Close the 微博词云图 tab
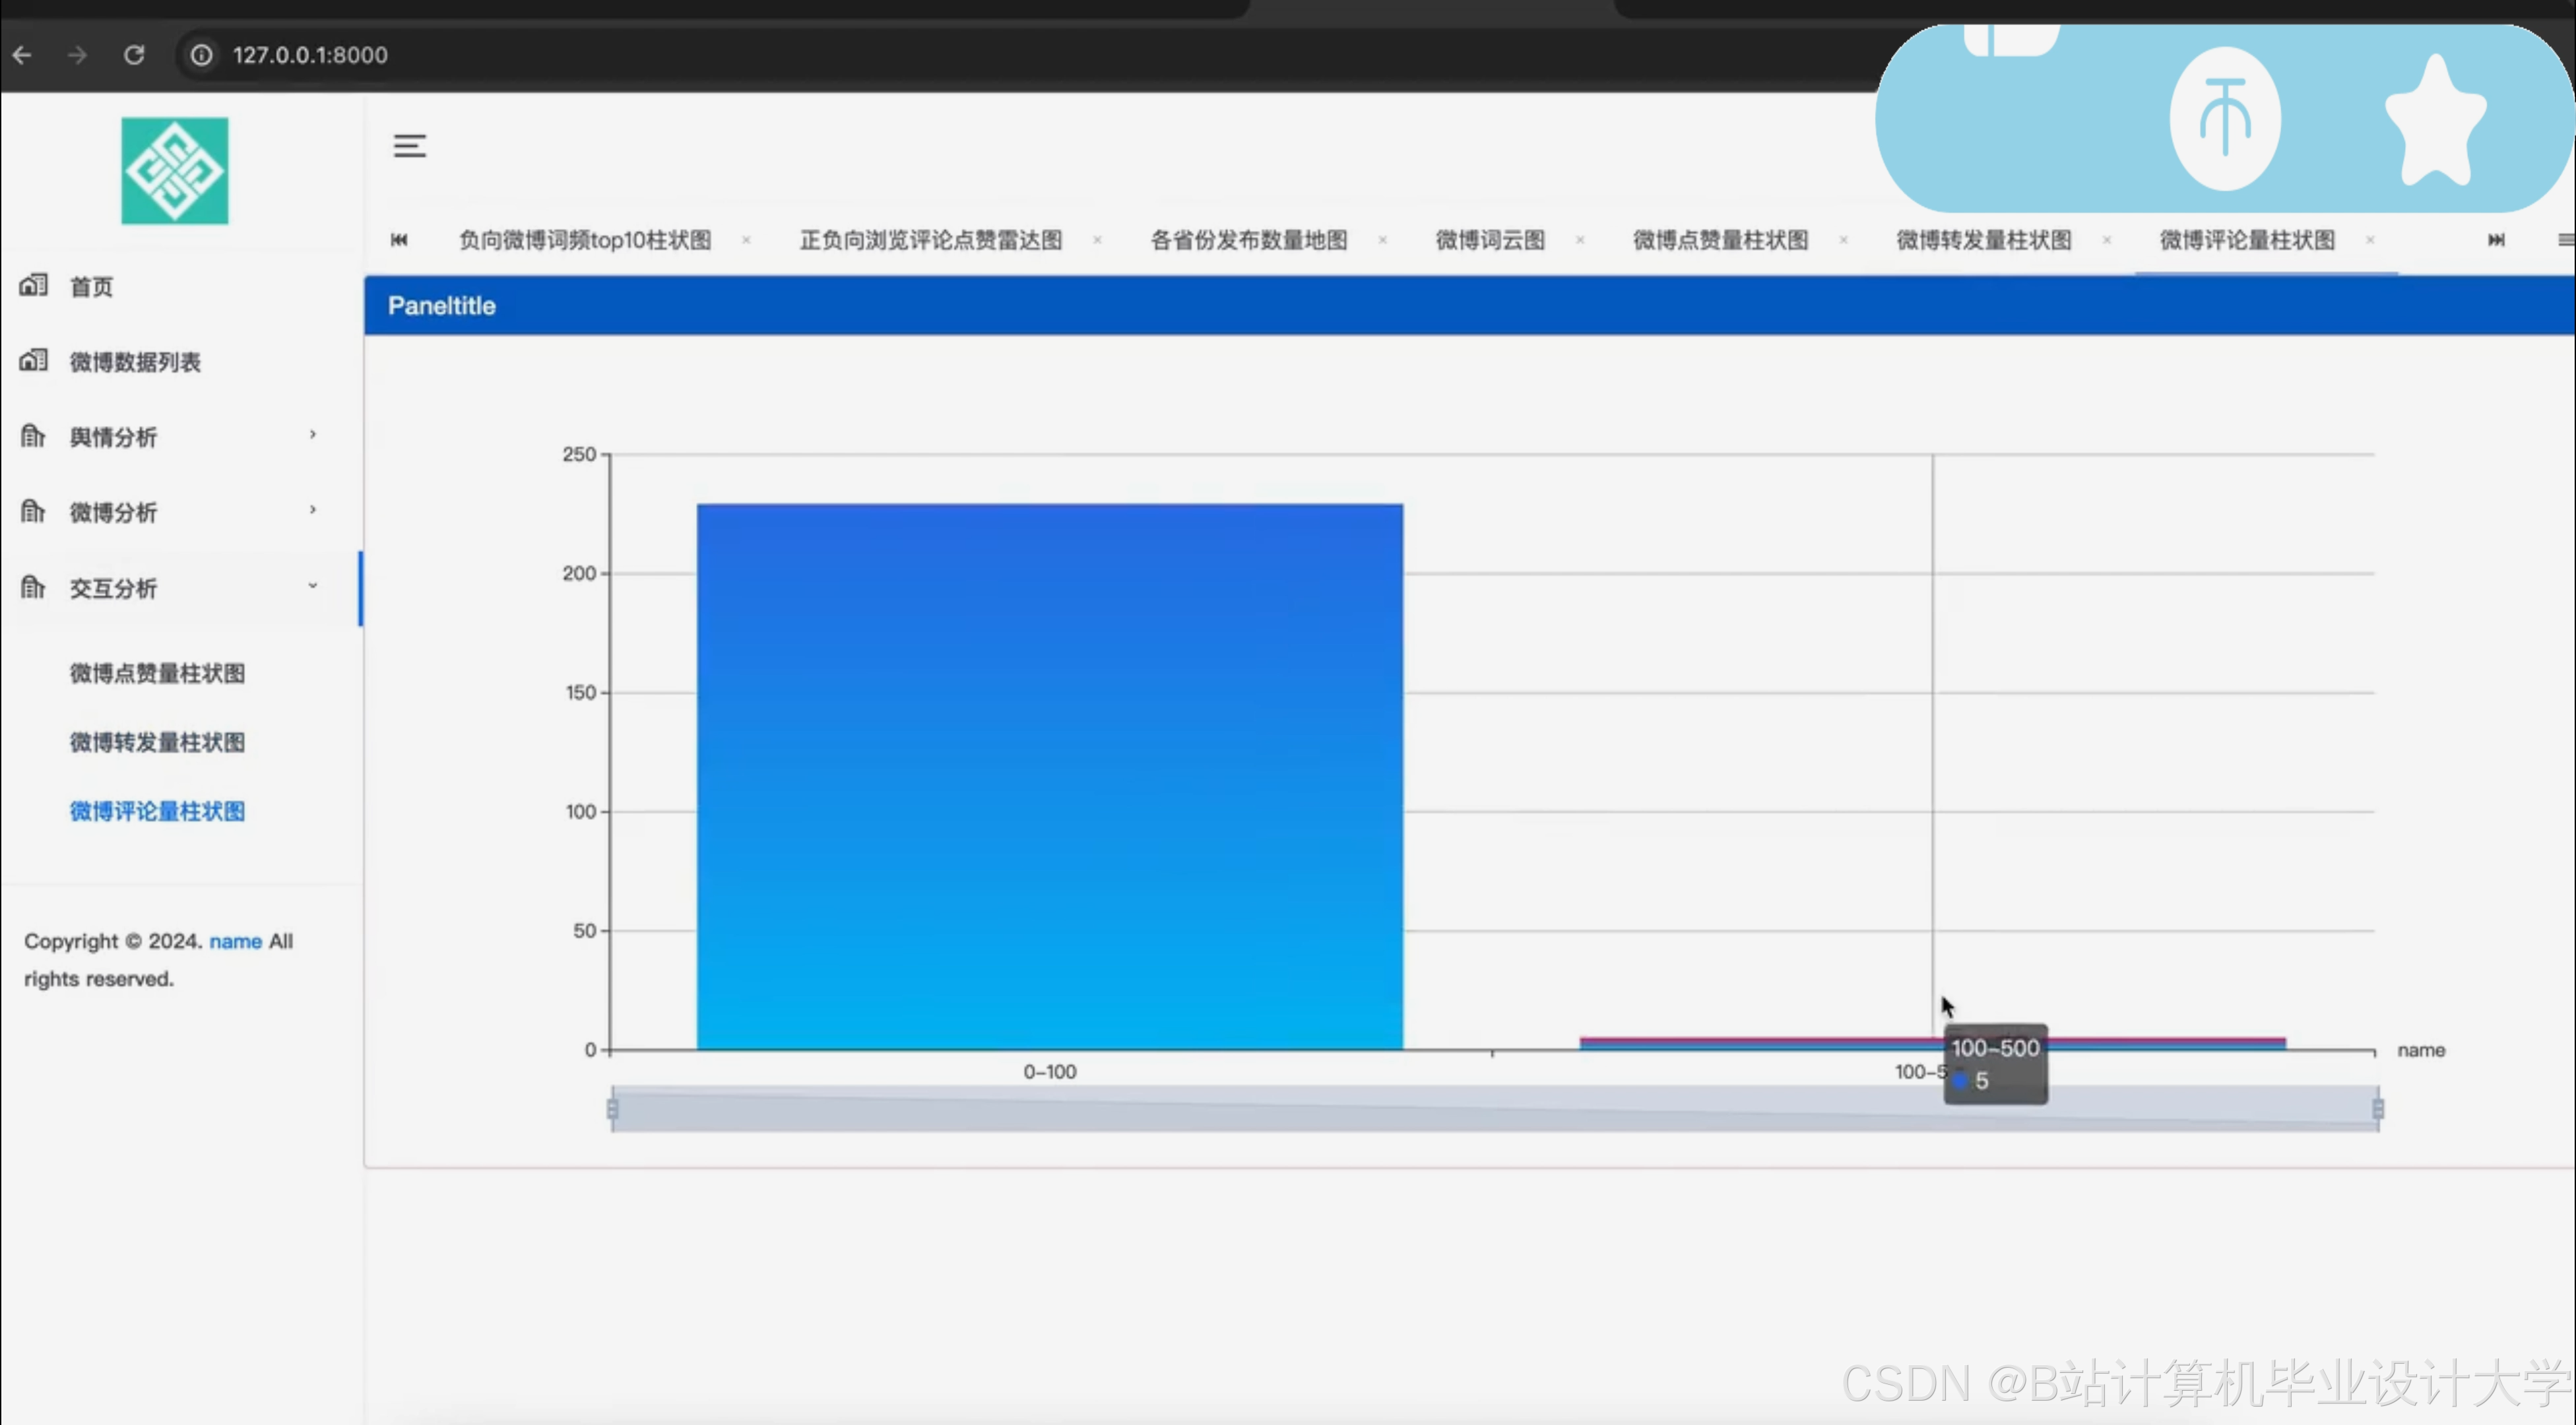The height and width of the screenshot is (1425, 2576). (x=1580, y=240)
